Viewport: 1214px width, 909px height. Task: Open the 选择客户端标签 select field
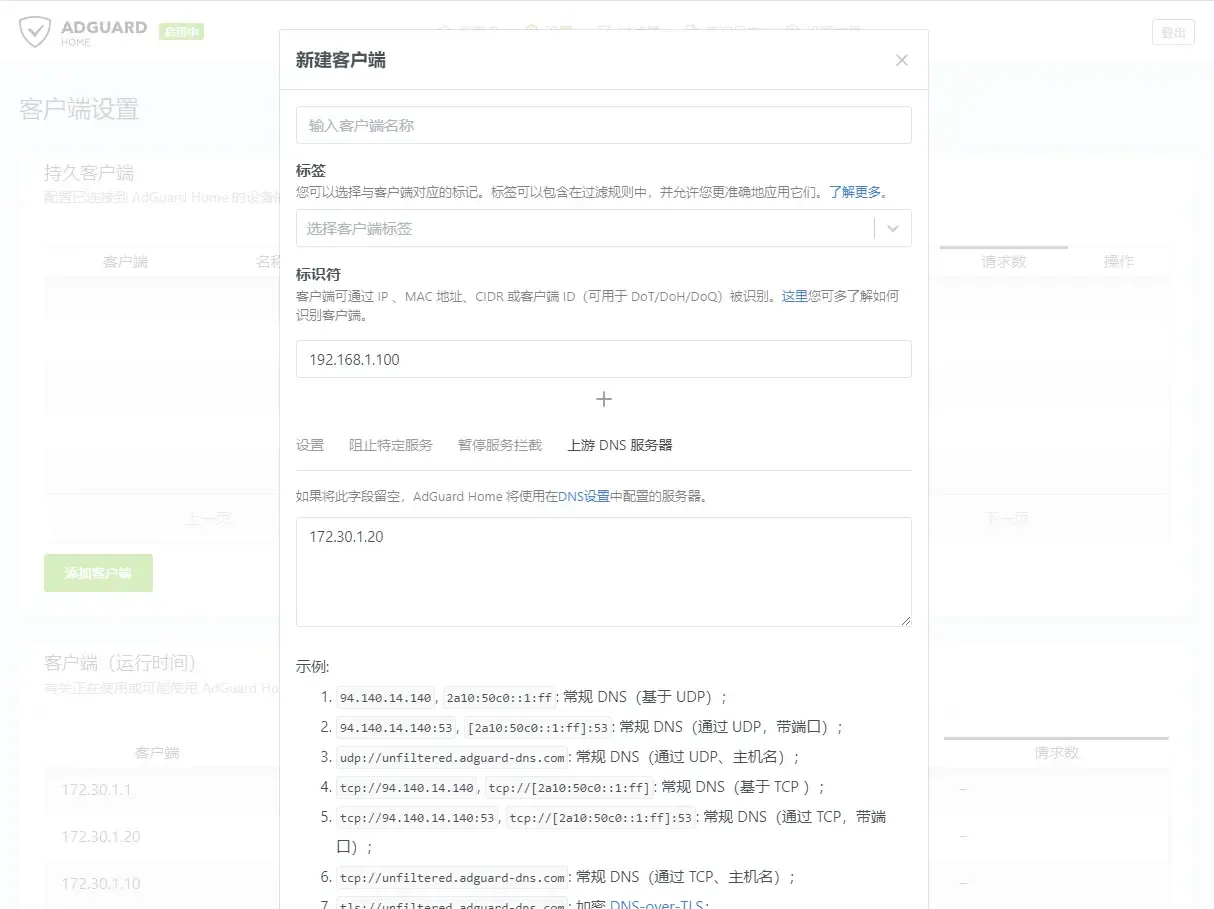click(585, 229)
